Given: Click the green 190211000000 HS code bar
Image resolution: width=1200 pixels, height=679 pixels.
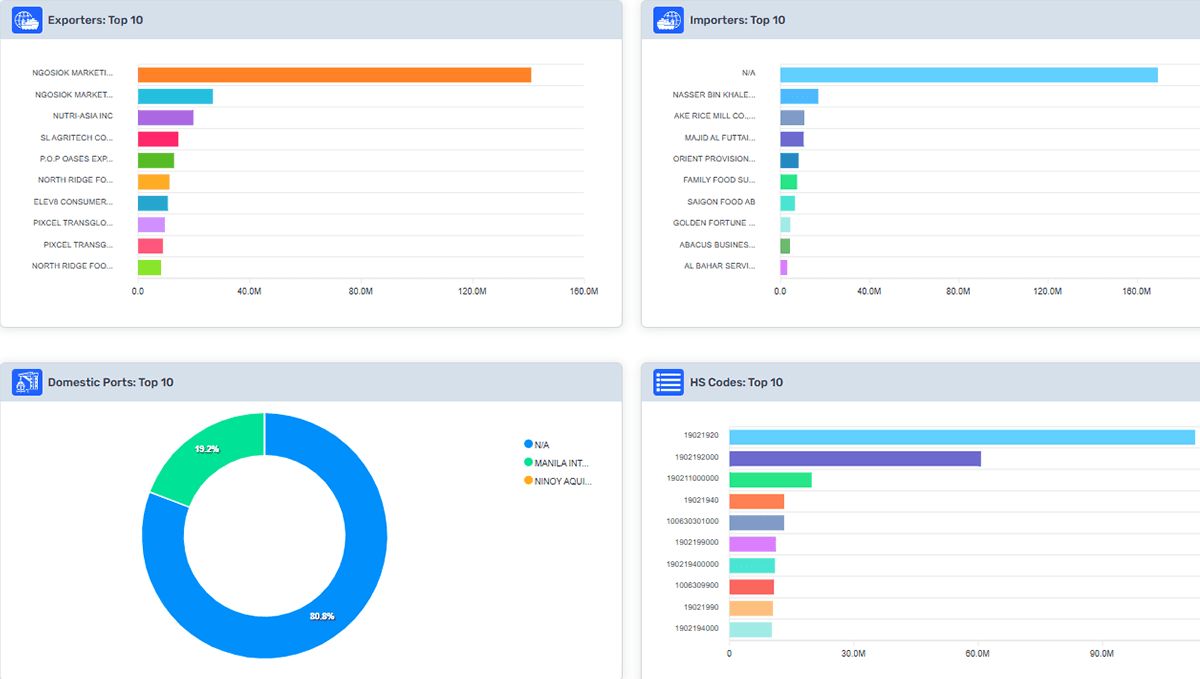Looking at the screenshot, I should tap(770, 480).
